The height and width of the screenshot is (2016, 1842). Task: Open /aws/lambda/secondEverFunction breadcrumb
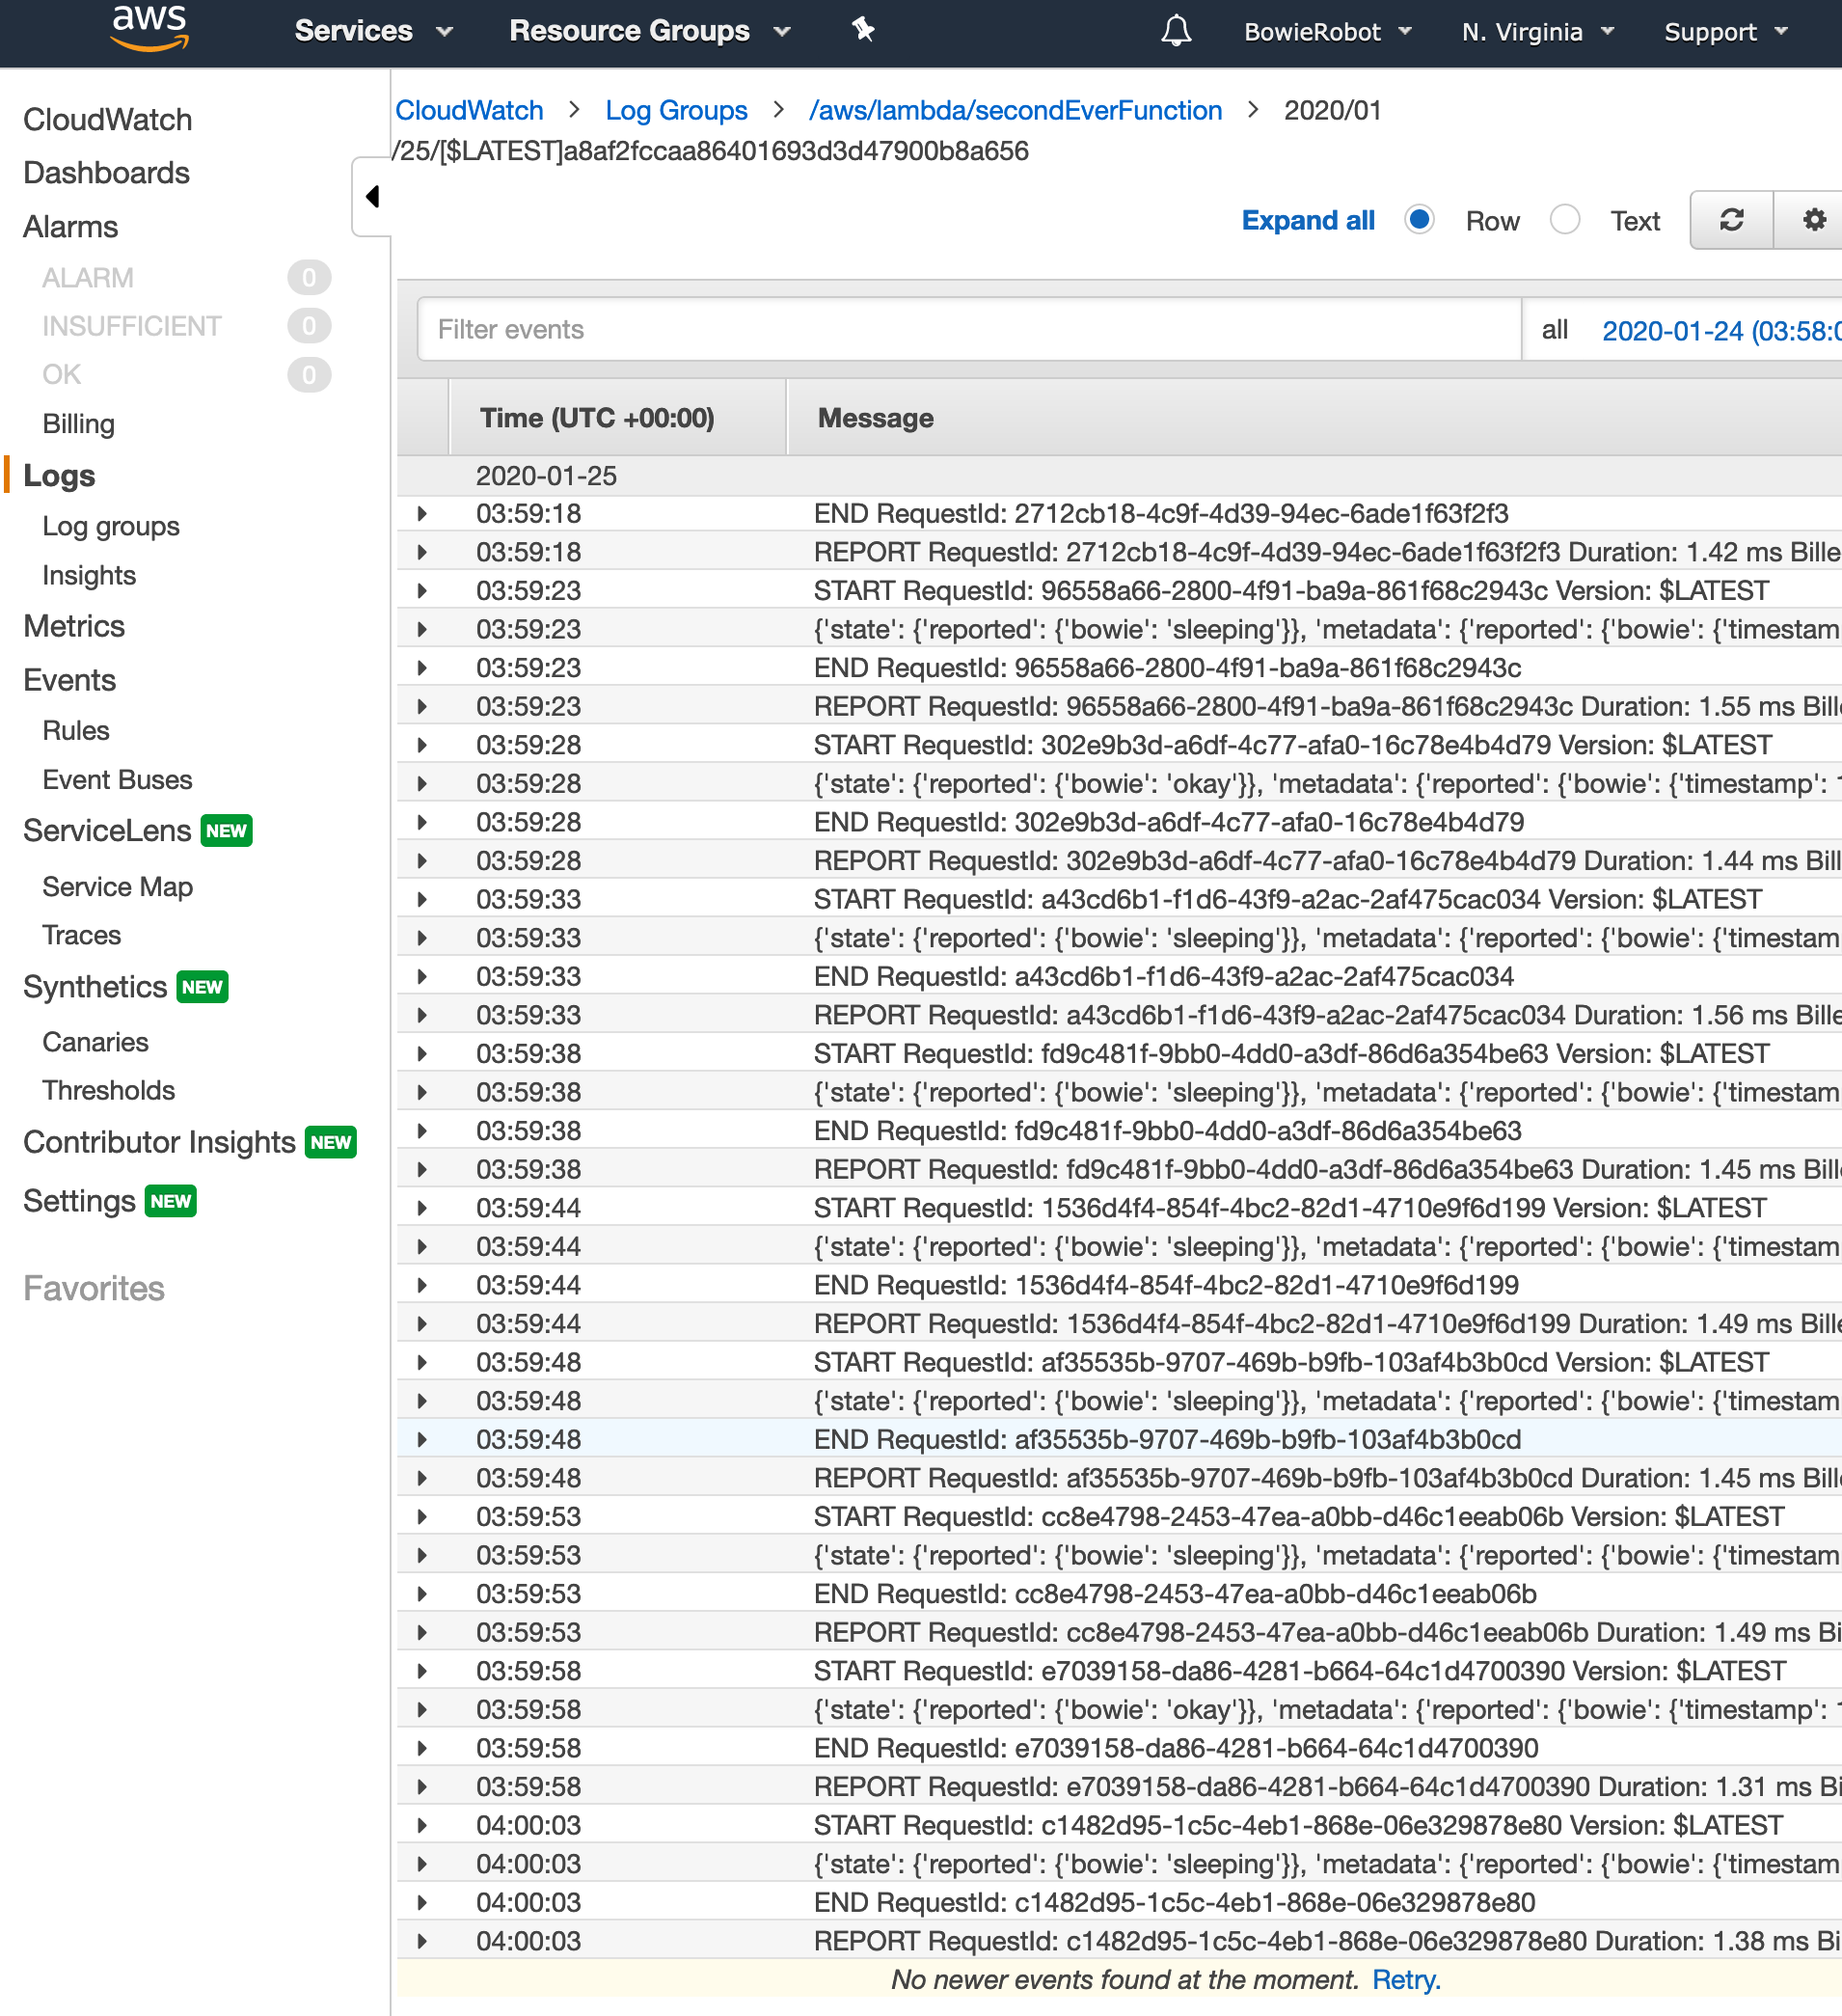pos(1015,110)
